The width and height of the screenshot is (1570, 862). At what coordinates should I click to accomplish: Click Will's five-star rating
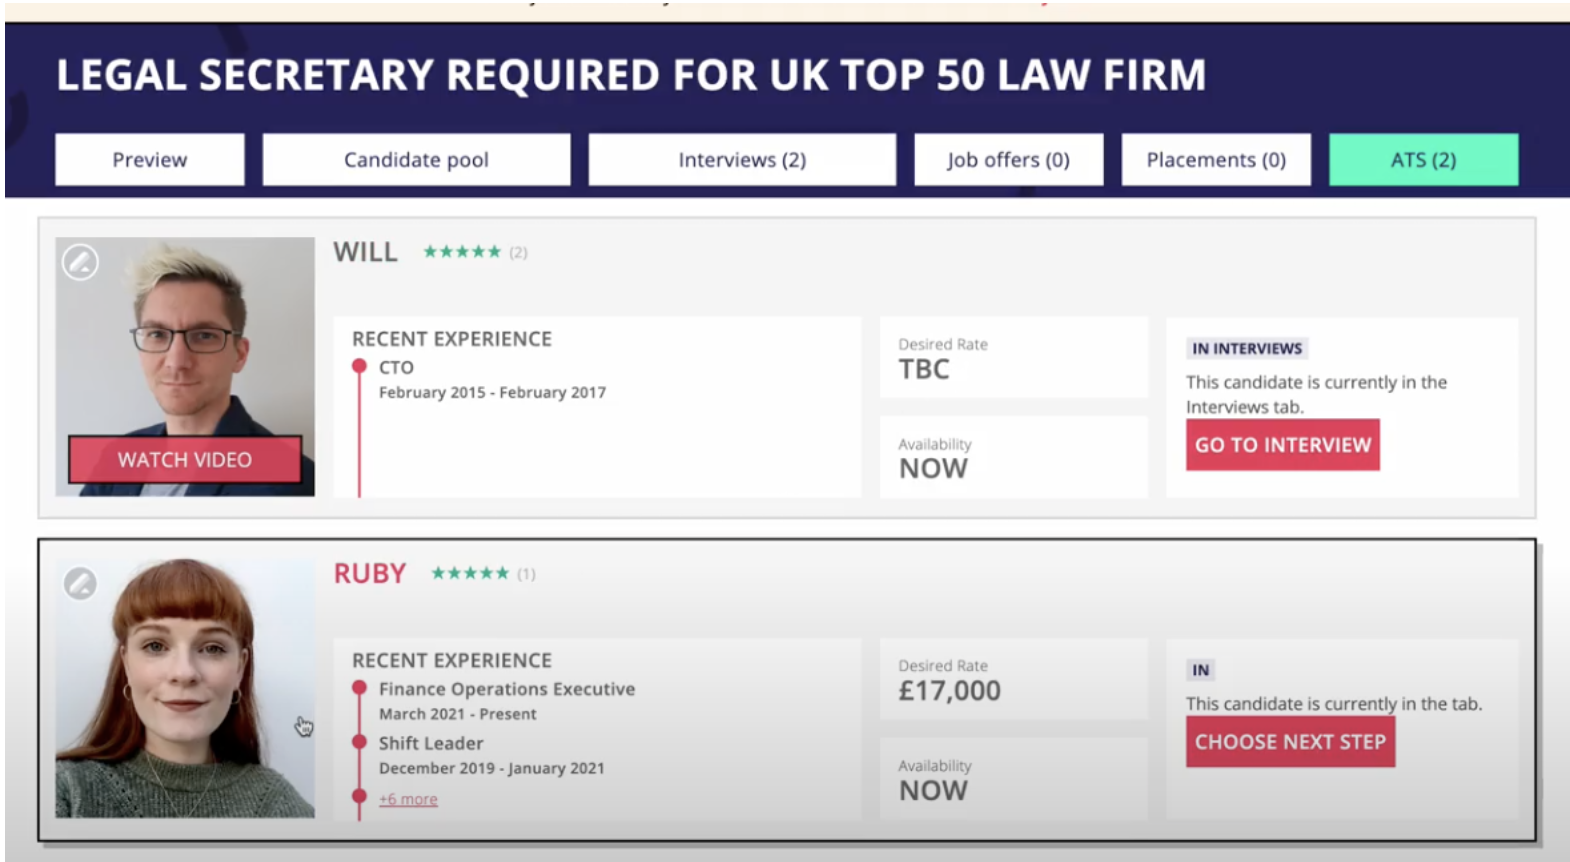pos(461,252)
